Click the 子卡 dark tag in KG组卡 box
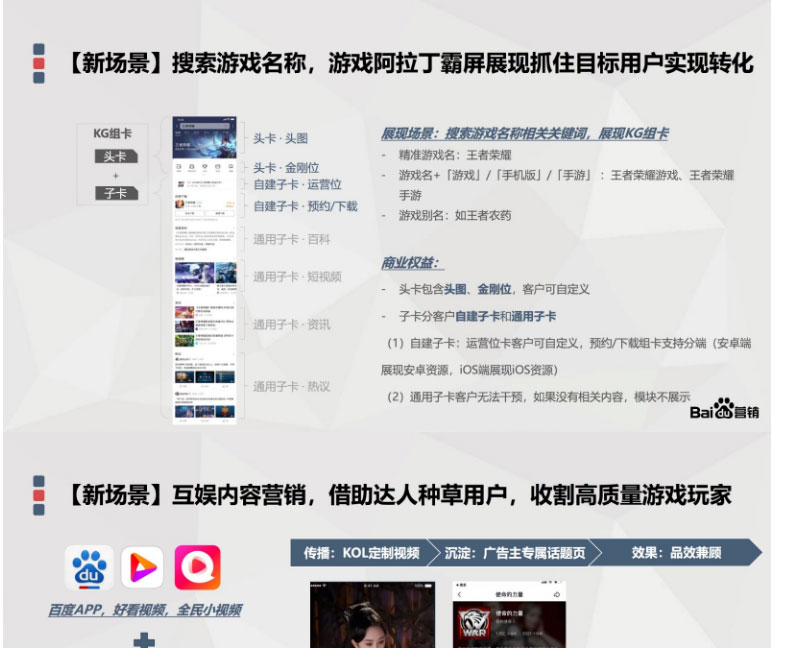The width and height of the screenshot is (792, 648). pyautogui.click(x=116, y=193)
